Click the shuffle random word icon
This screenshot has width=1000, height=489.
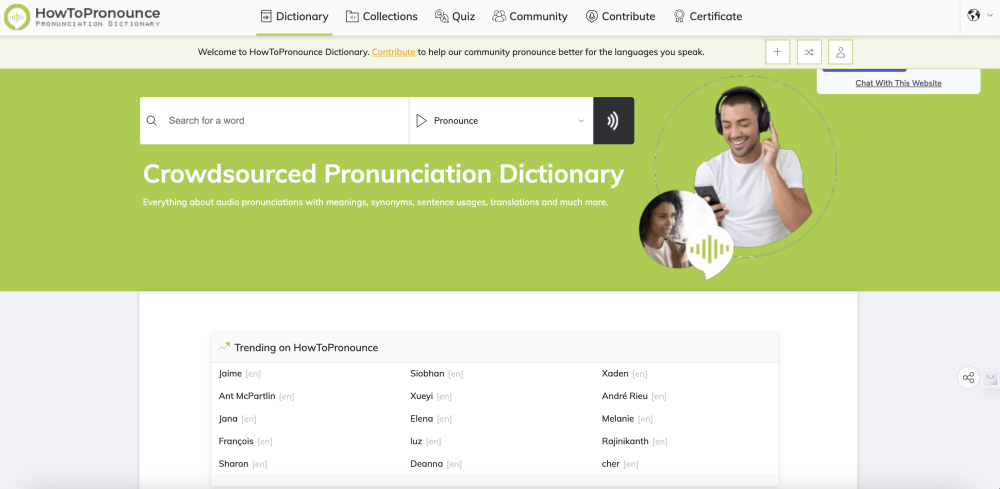coord(809,52)
